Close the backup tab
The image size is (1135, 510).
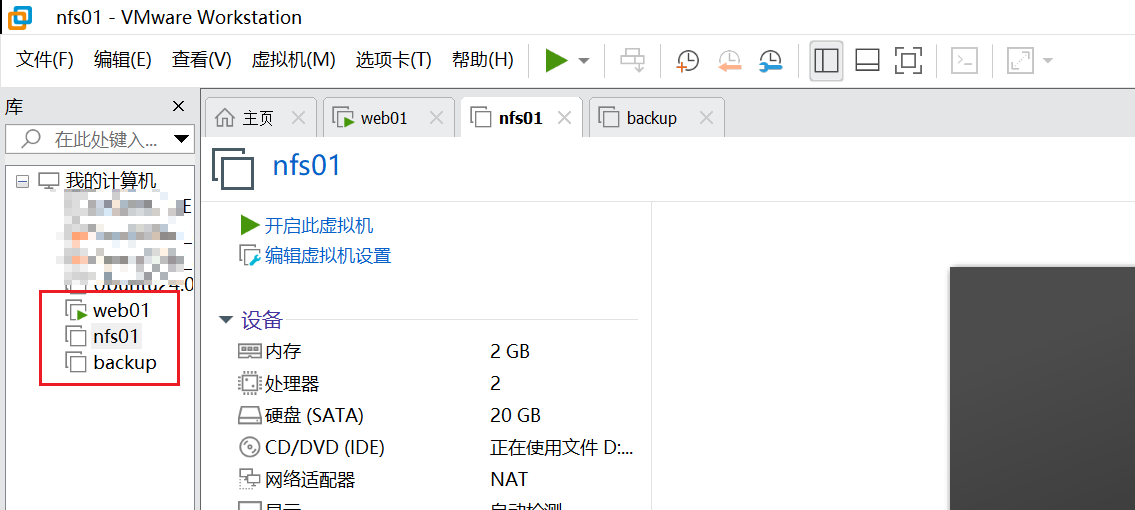coord(706,118)
